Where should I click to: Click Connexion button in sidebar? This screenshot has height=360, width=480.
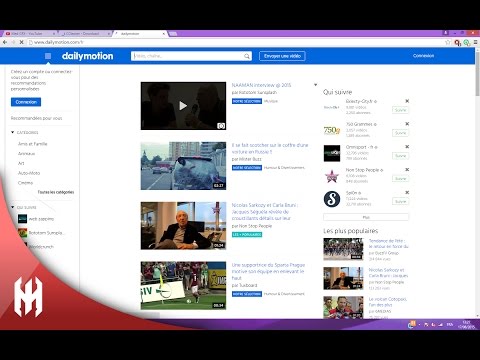click(x=26, y=102)
